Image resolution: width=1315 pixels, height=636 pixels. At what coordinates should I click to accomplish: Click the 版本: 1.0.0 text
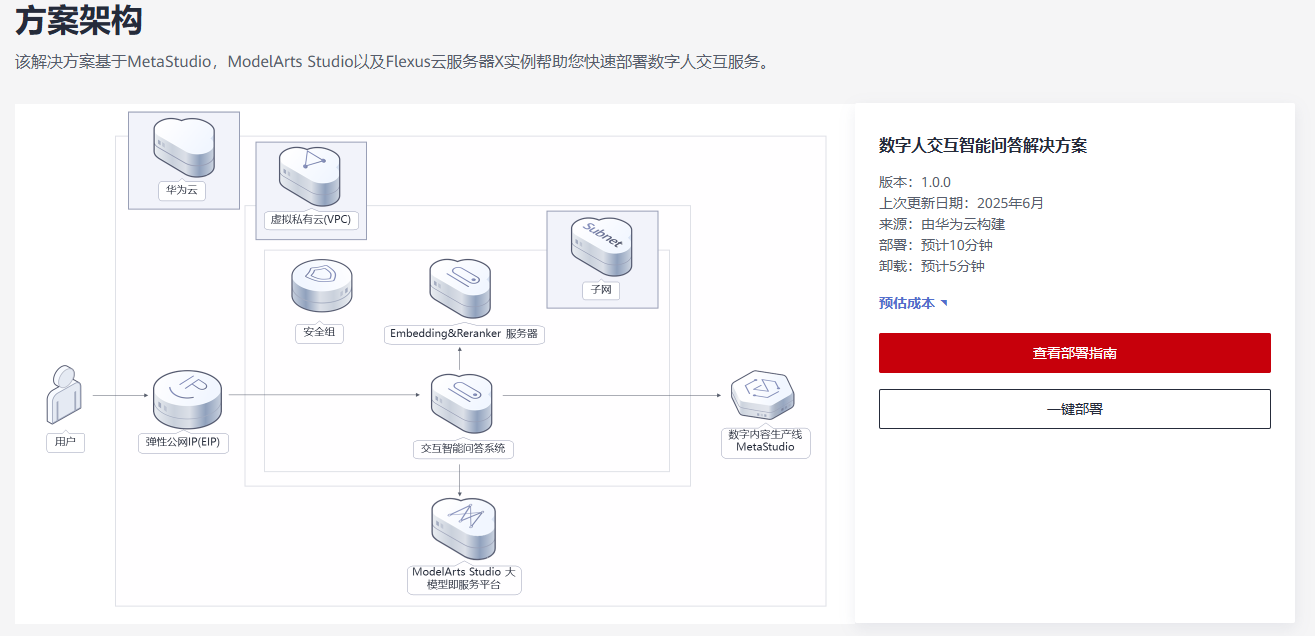tap(915, 182)
